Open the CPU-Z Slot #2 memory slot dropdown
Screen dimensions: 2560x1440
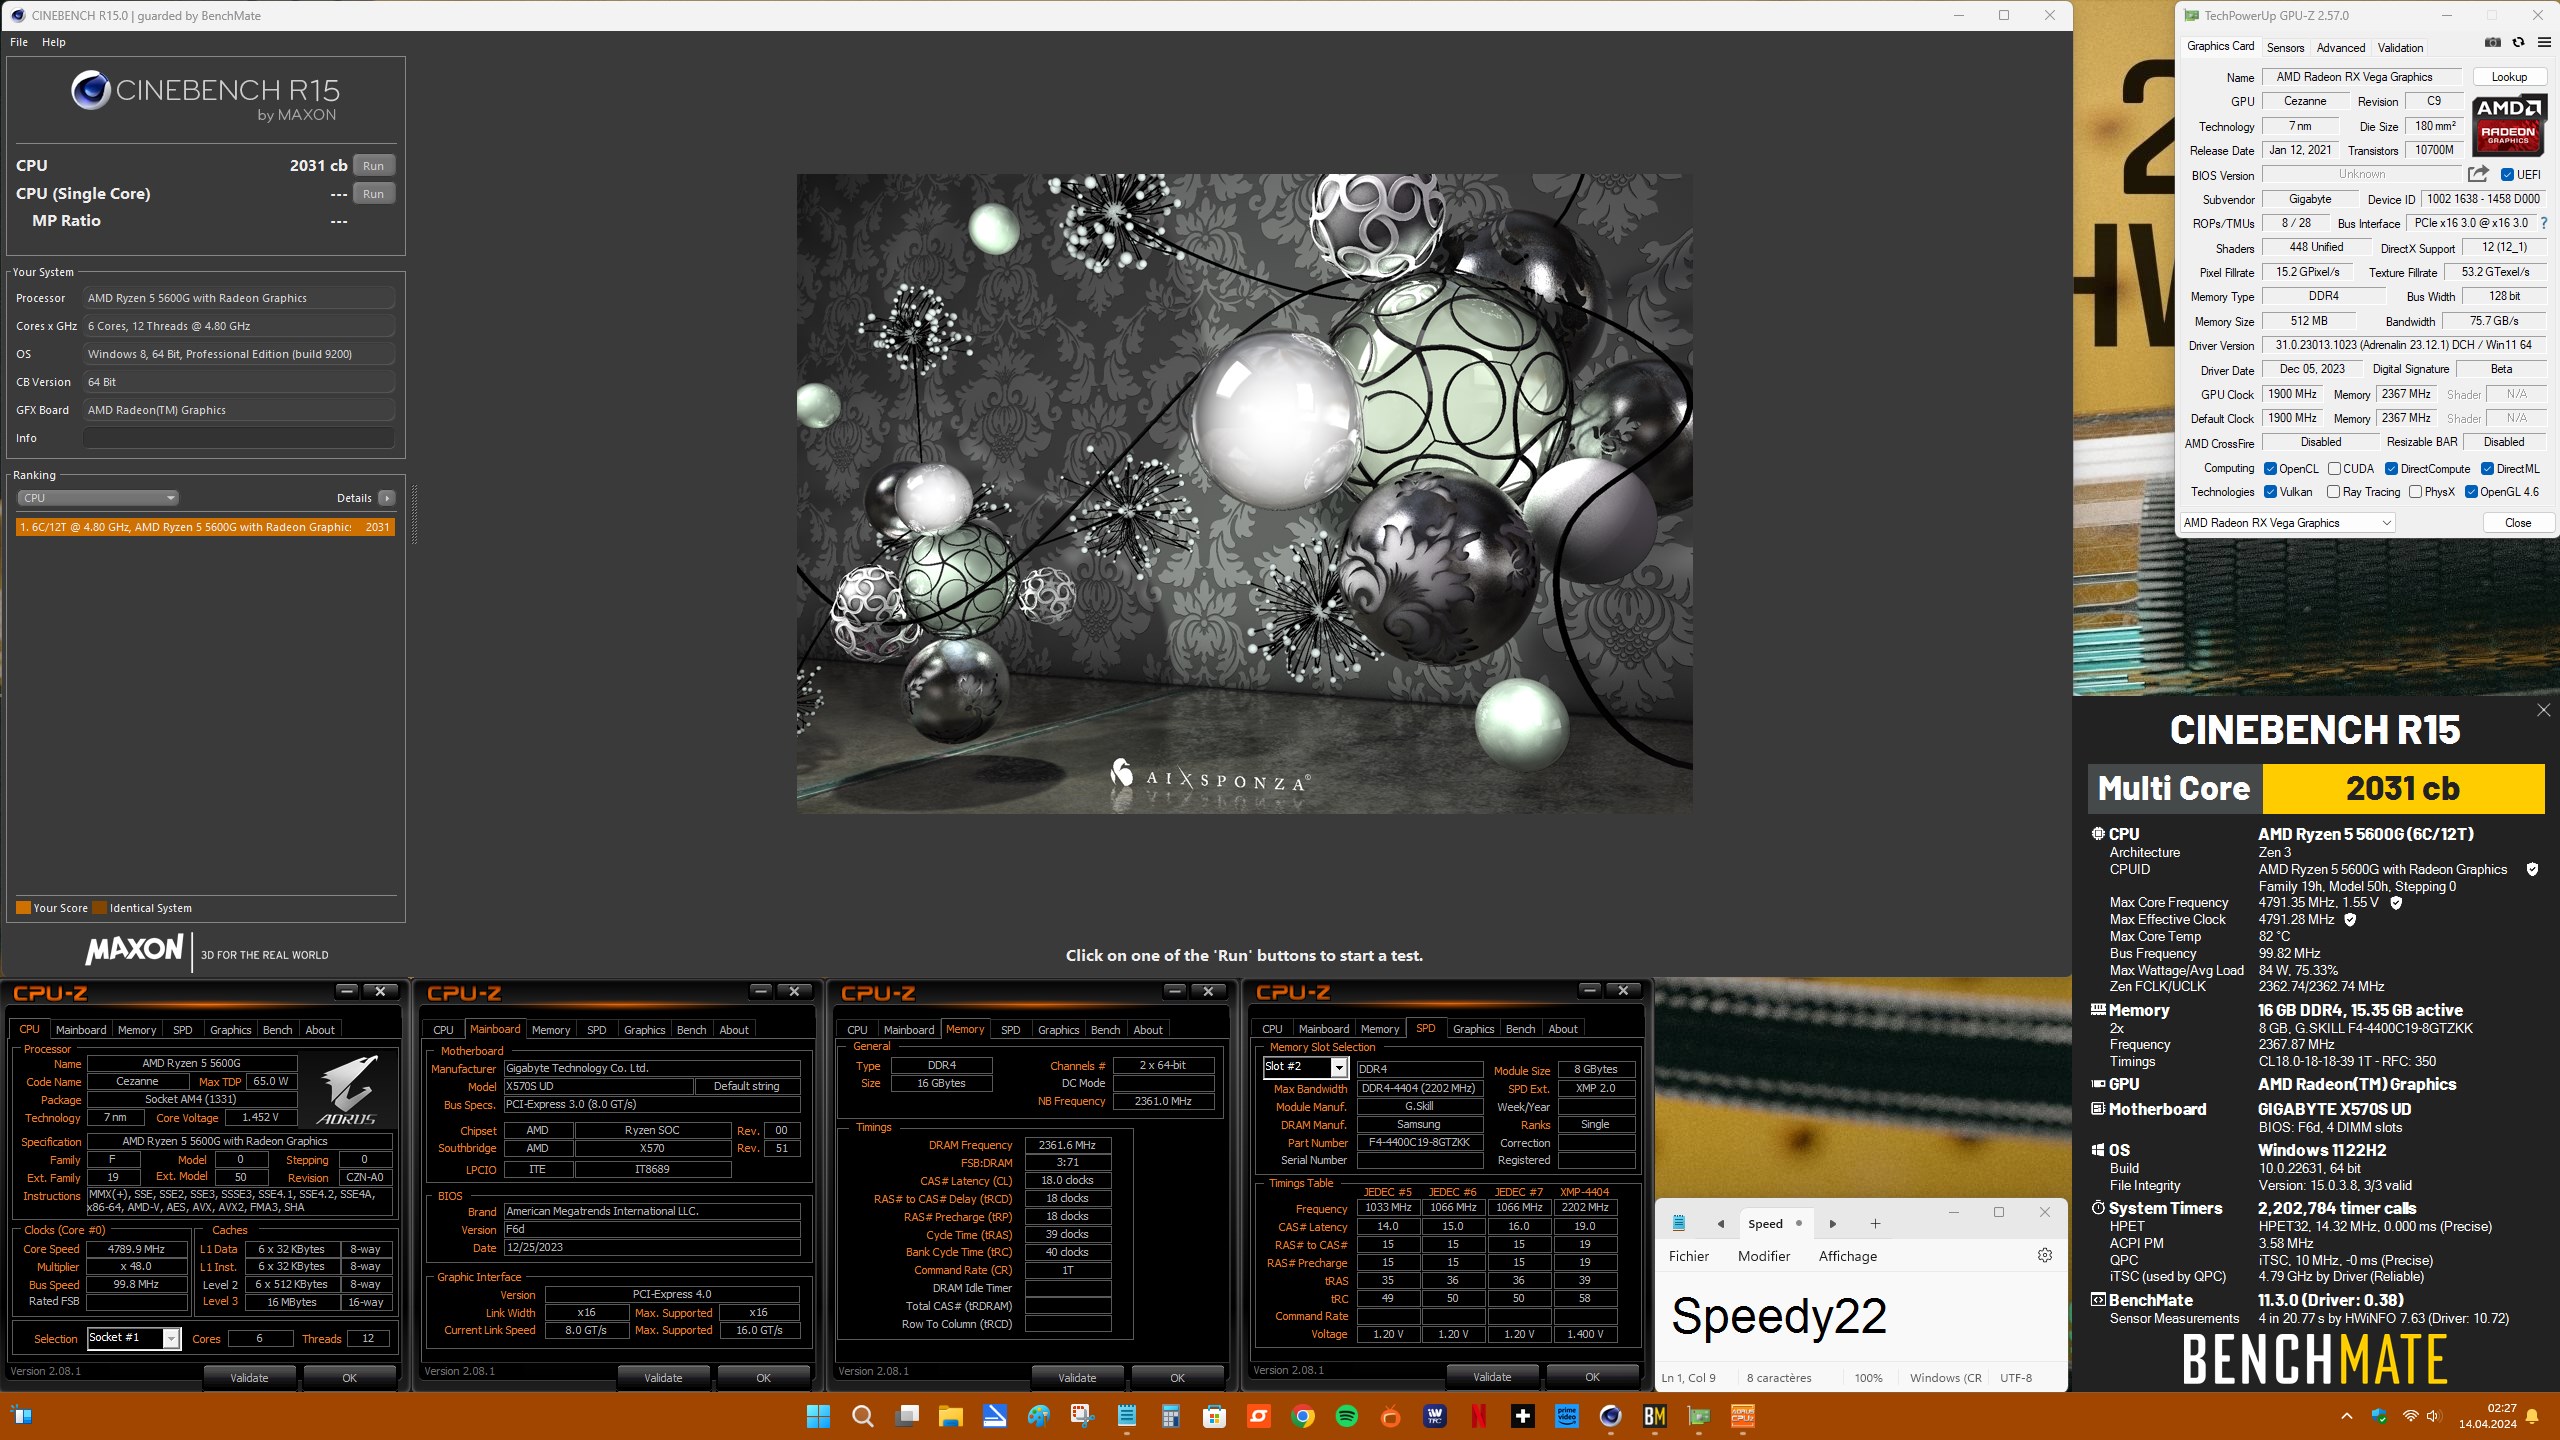tap(1305, 1067)
